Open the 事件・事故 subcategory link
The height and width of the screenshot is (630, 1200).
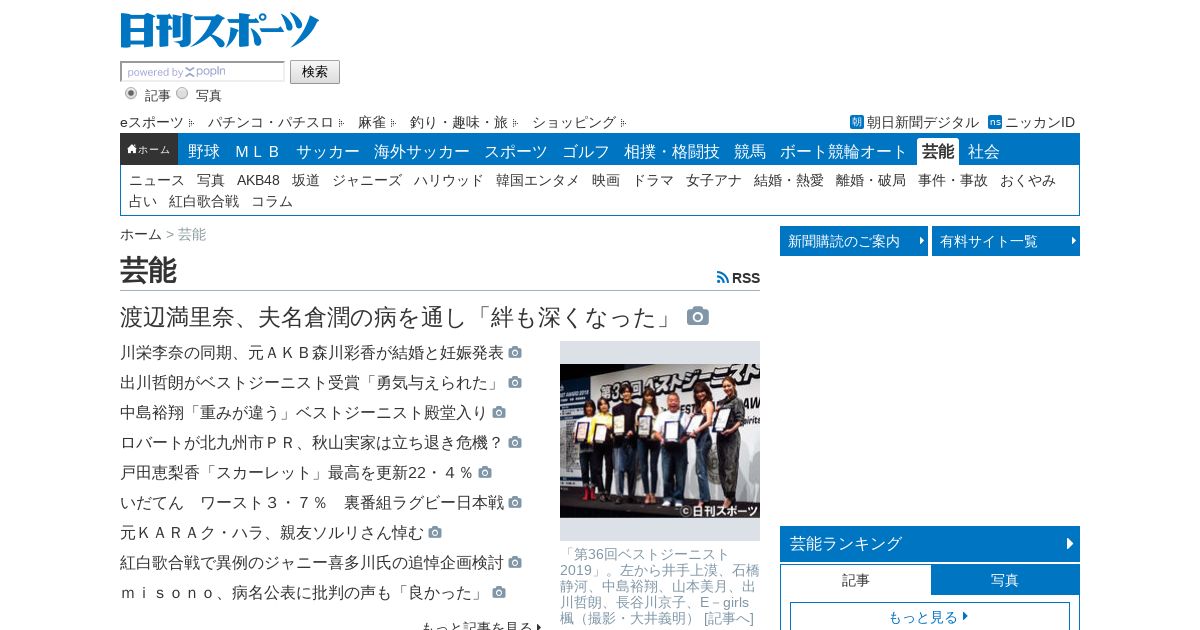pyautogui.click(x=953, y=180)
